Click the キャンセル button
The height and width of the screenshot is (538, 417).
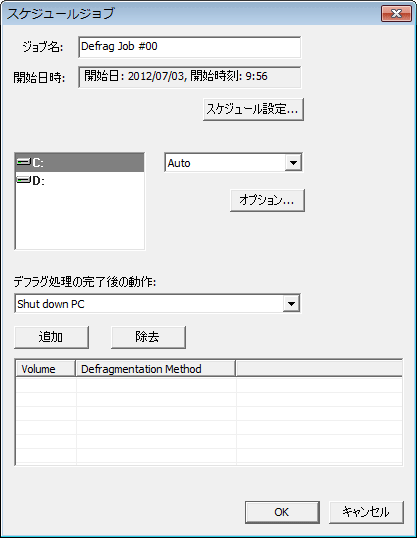click(x=366, y=512)
